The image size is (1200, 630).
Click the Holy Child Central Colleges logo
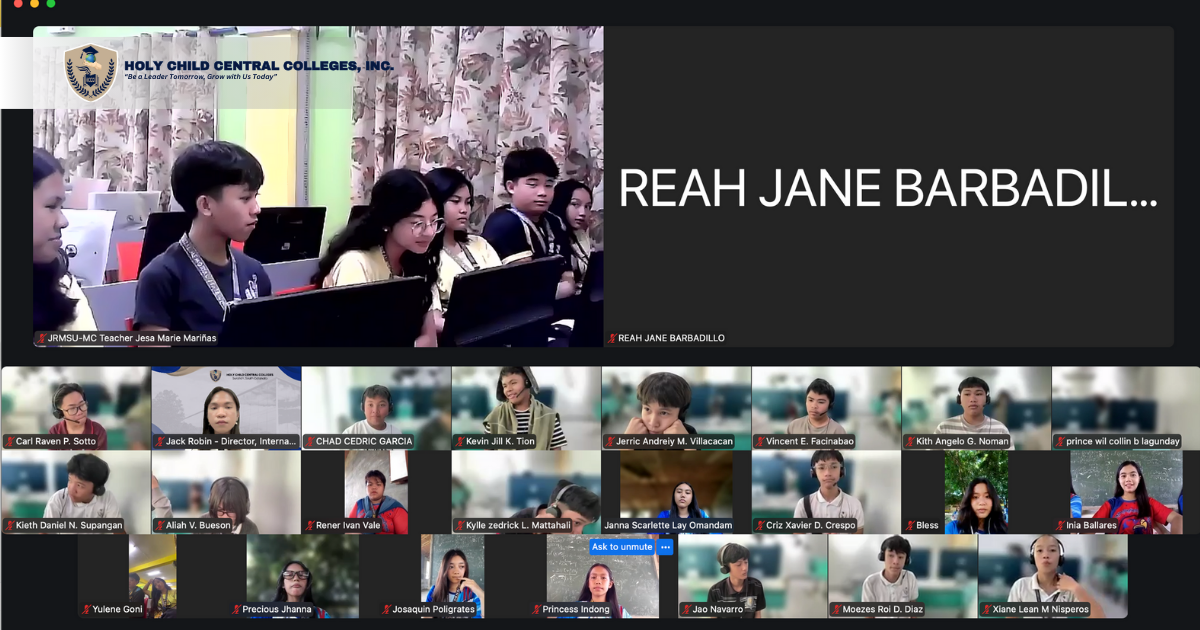[x=91, y=72]
